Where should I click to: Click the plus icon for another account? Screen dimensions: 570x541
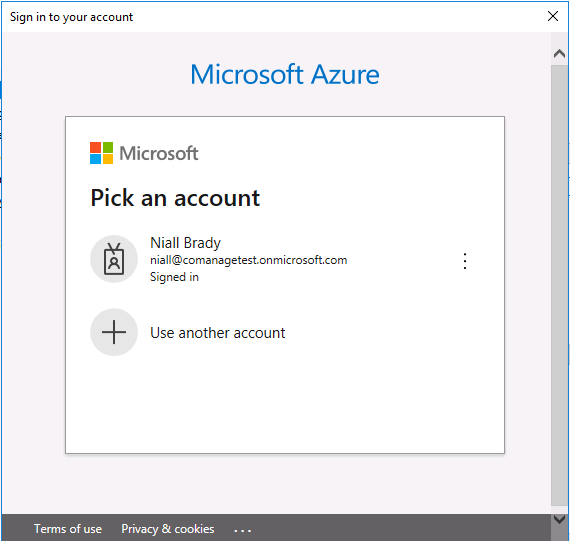point(114,332)
